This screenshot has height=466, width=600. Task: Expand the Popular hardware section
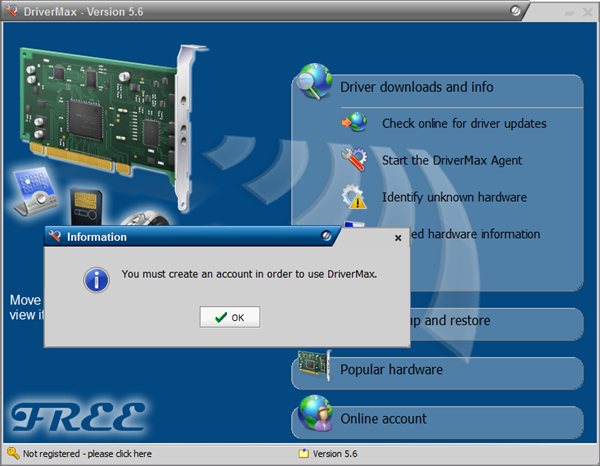tap(392, 370)
